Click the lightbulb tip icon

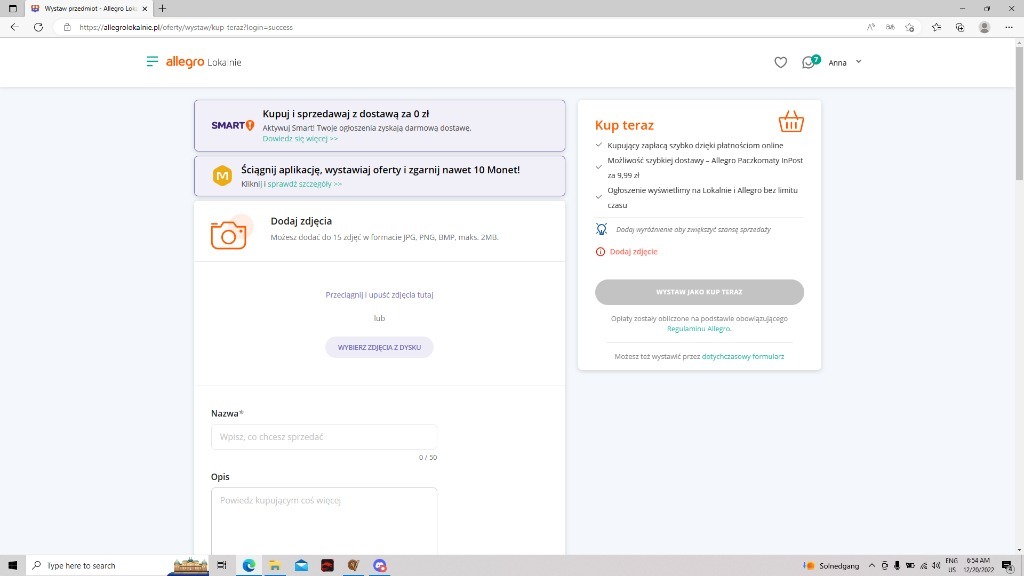(x=601, y=229)
